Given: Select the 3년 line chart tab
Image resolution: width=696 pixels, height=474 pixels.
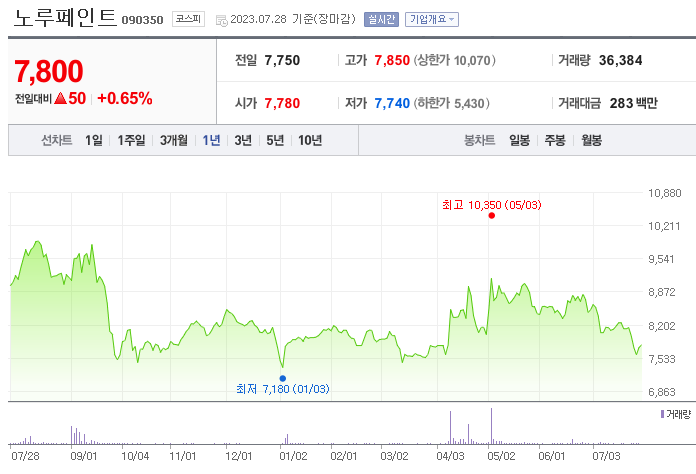Looking at the screenshot, I should (x=243, y=140).
